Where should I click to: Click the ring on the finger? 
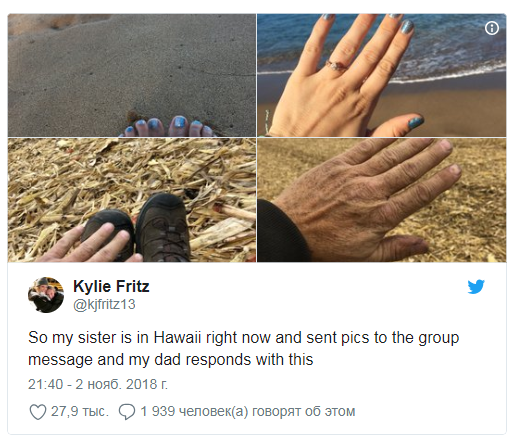pyautogui.click(x=336, y=66)
